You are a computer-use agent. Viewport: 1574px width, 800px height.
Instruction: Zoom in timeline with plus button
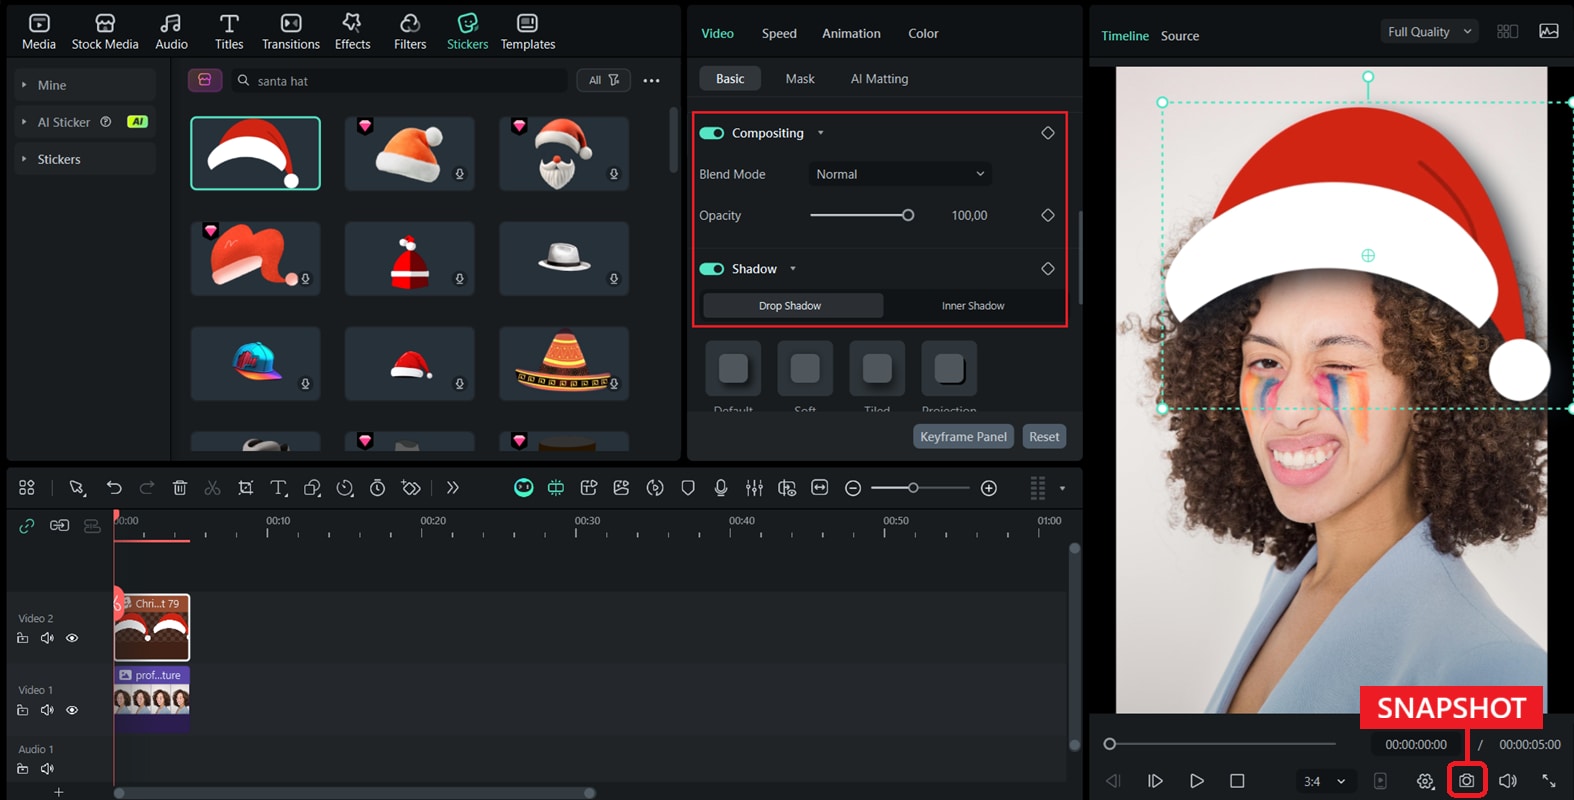(989, 487)
